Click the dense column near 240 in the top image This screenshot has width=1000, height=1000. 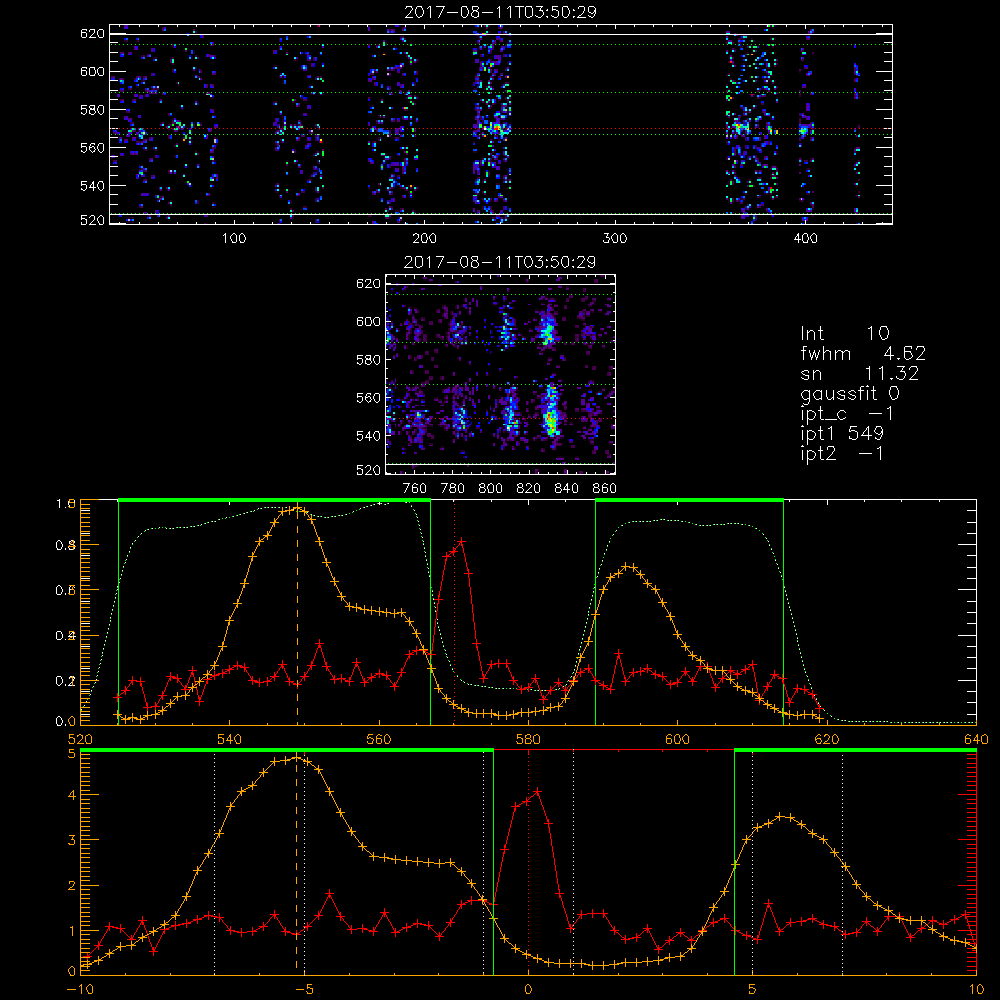click(492, 124)
